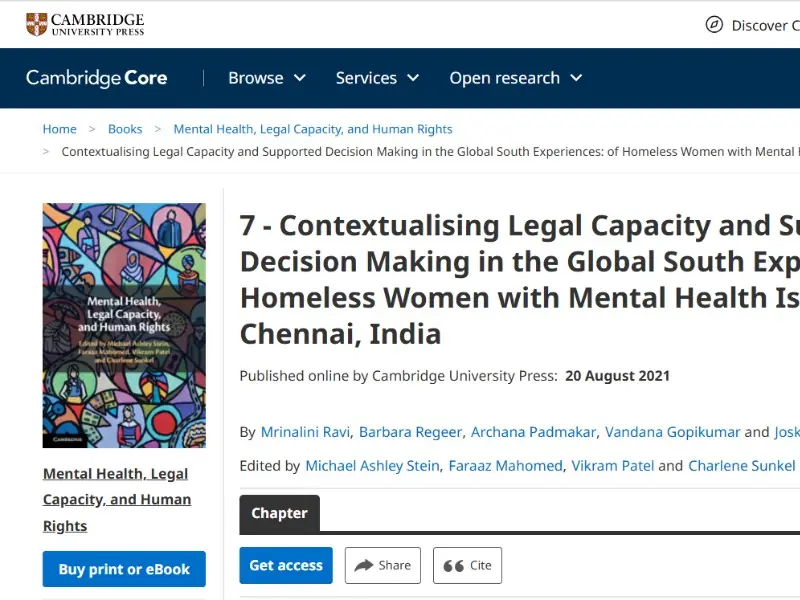Open the Books breadcrumb link
This screenshot has width=800, height=600.
point(125,129)
